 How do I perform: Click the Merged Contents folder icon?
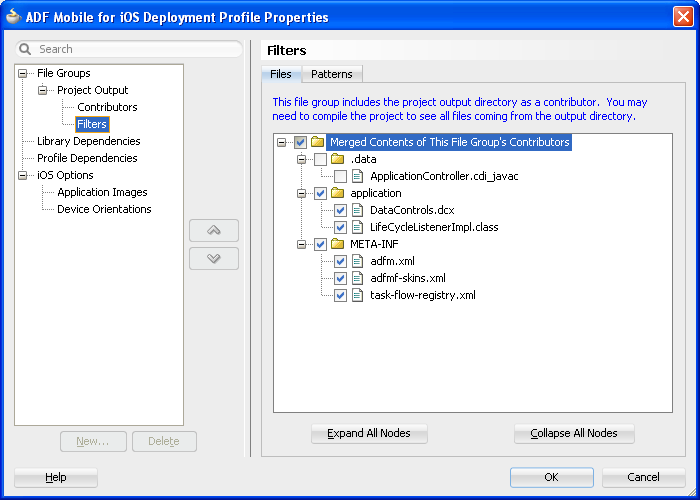(x=317, y=142)
